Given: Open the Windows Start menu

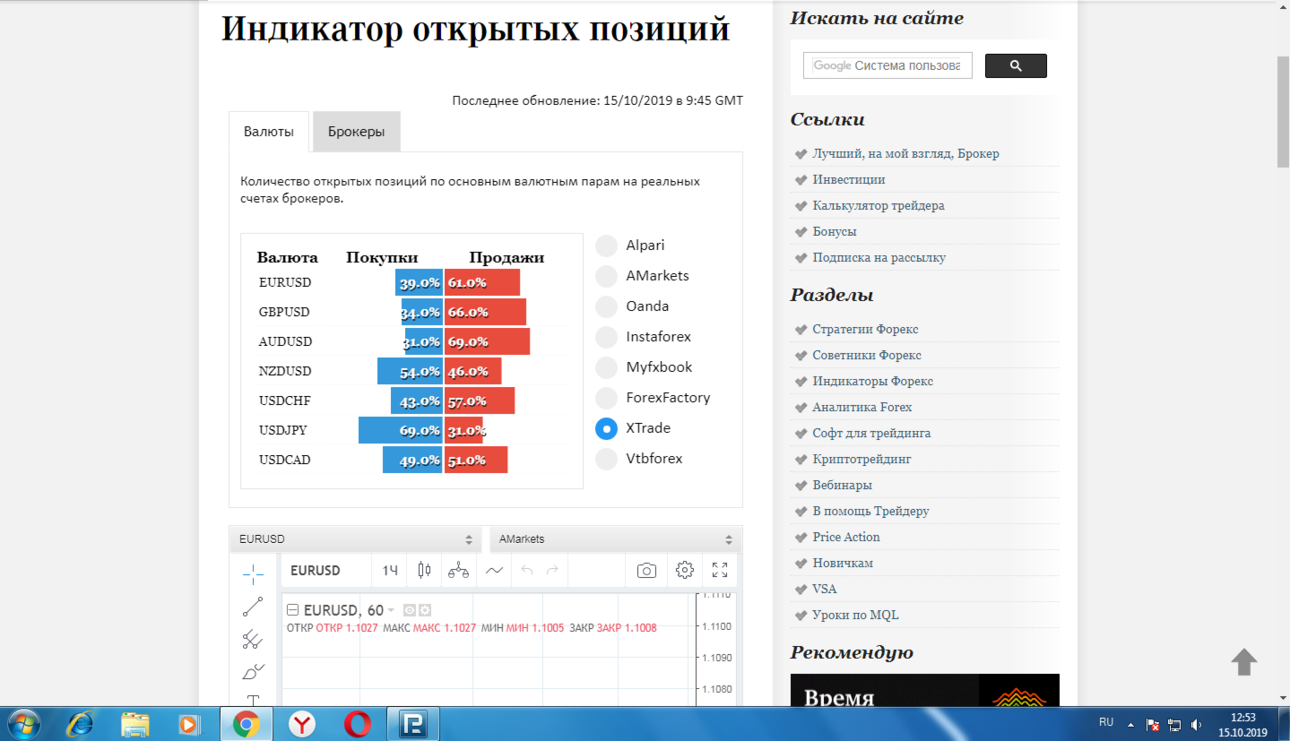Looking at the screenshot, I should click(24, 723).
